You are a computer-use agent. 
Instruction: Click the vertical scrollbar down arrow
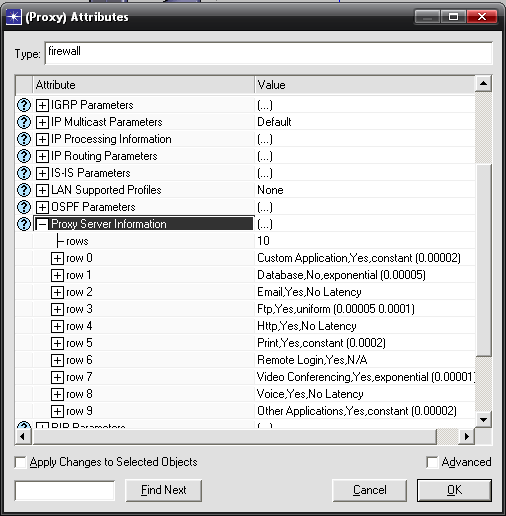coord(483,419)
